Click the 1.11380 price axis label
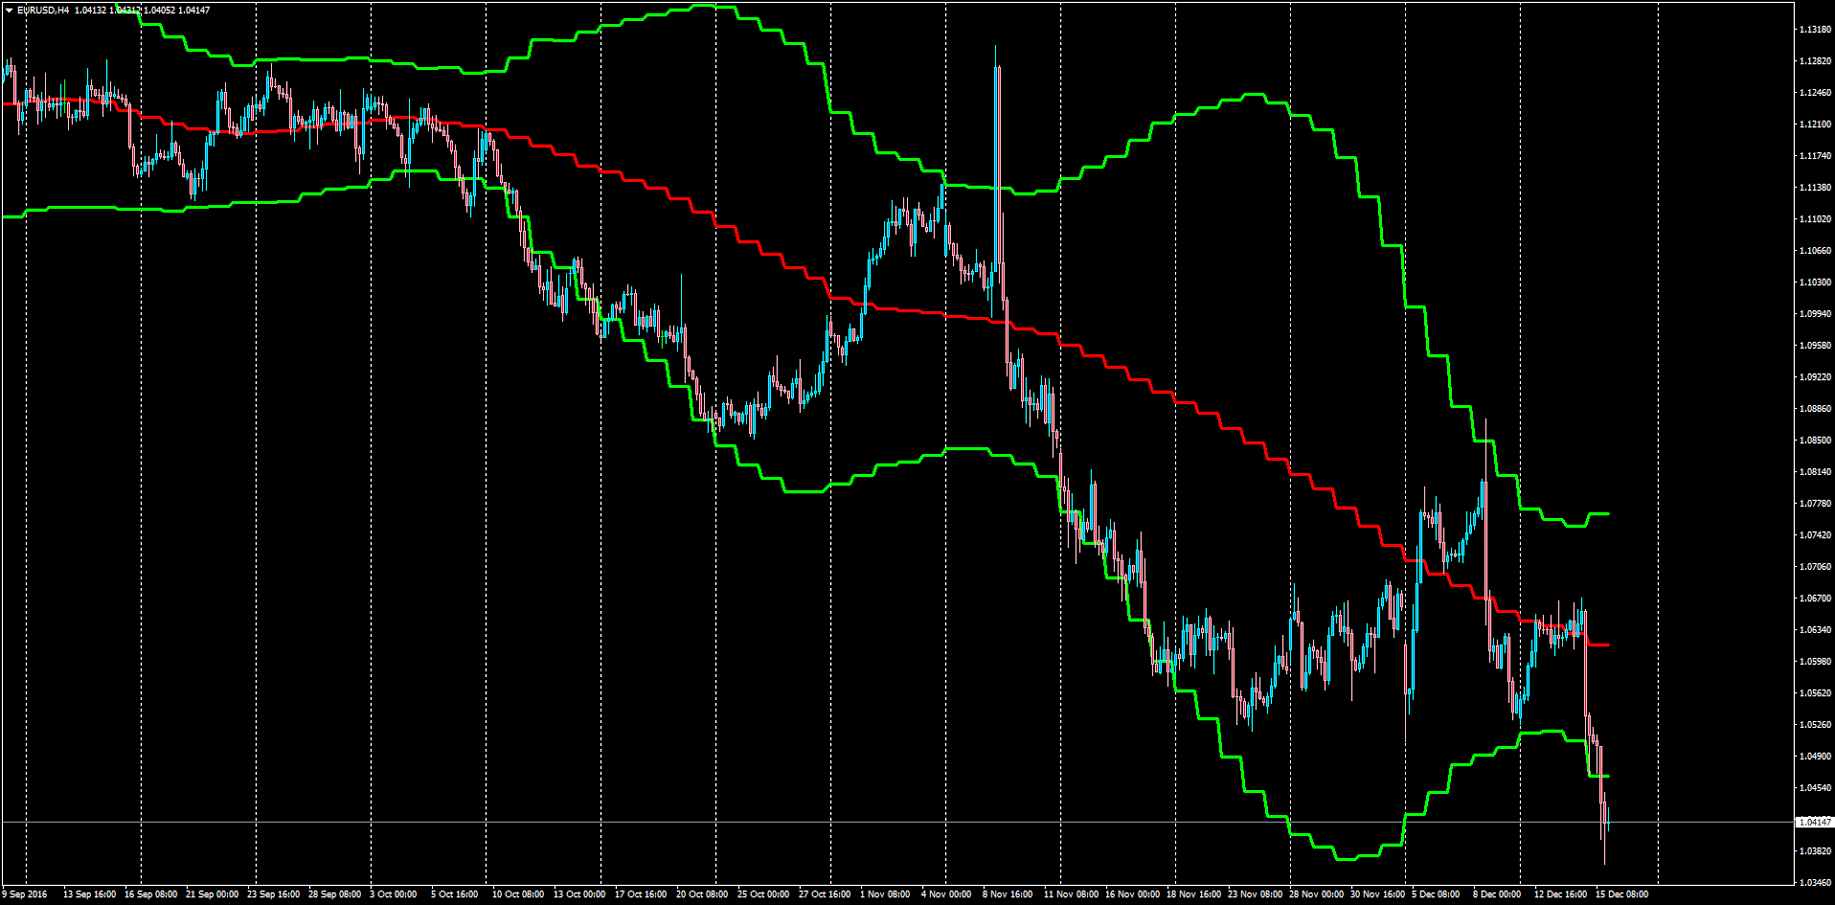The image size is (1835, 905). click(x=1815, y=188)
